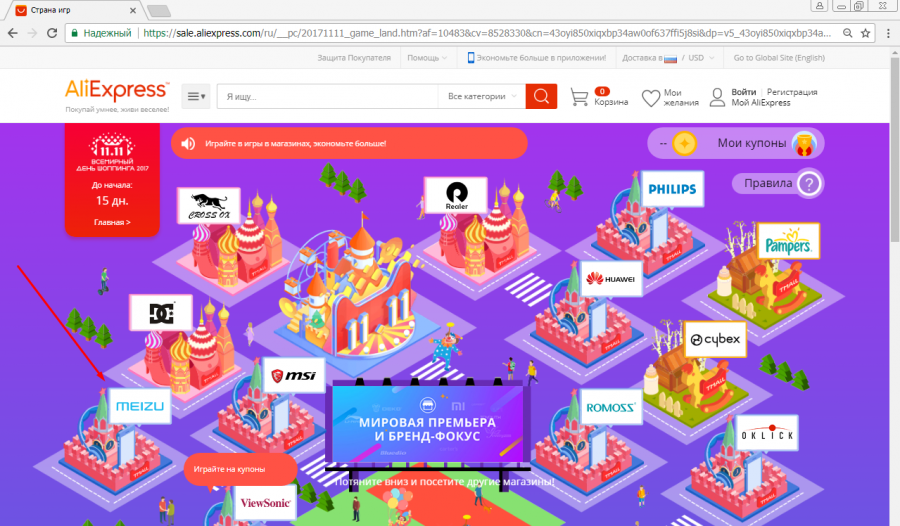The height and width of the screenshot is (526, 900).
Task: Open wishlist heart icon
Action: 650,98
